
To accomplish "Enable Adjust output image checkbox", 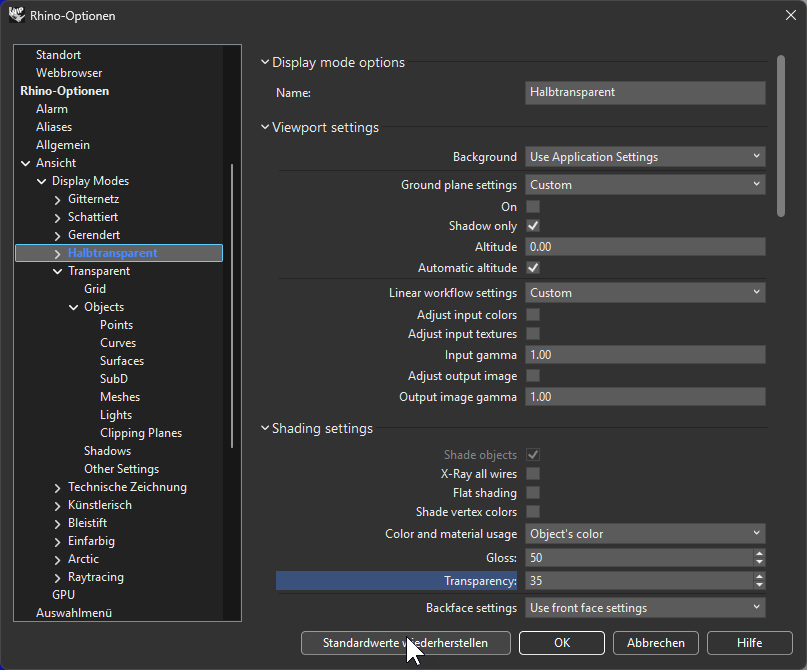I will pos(533,376).
